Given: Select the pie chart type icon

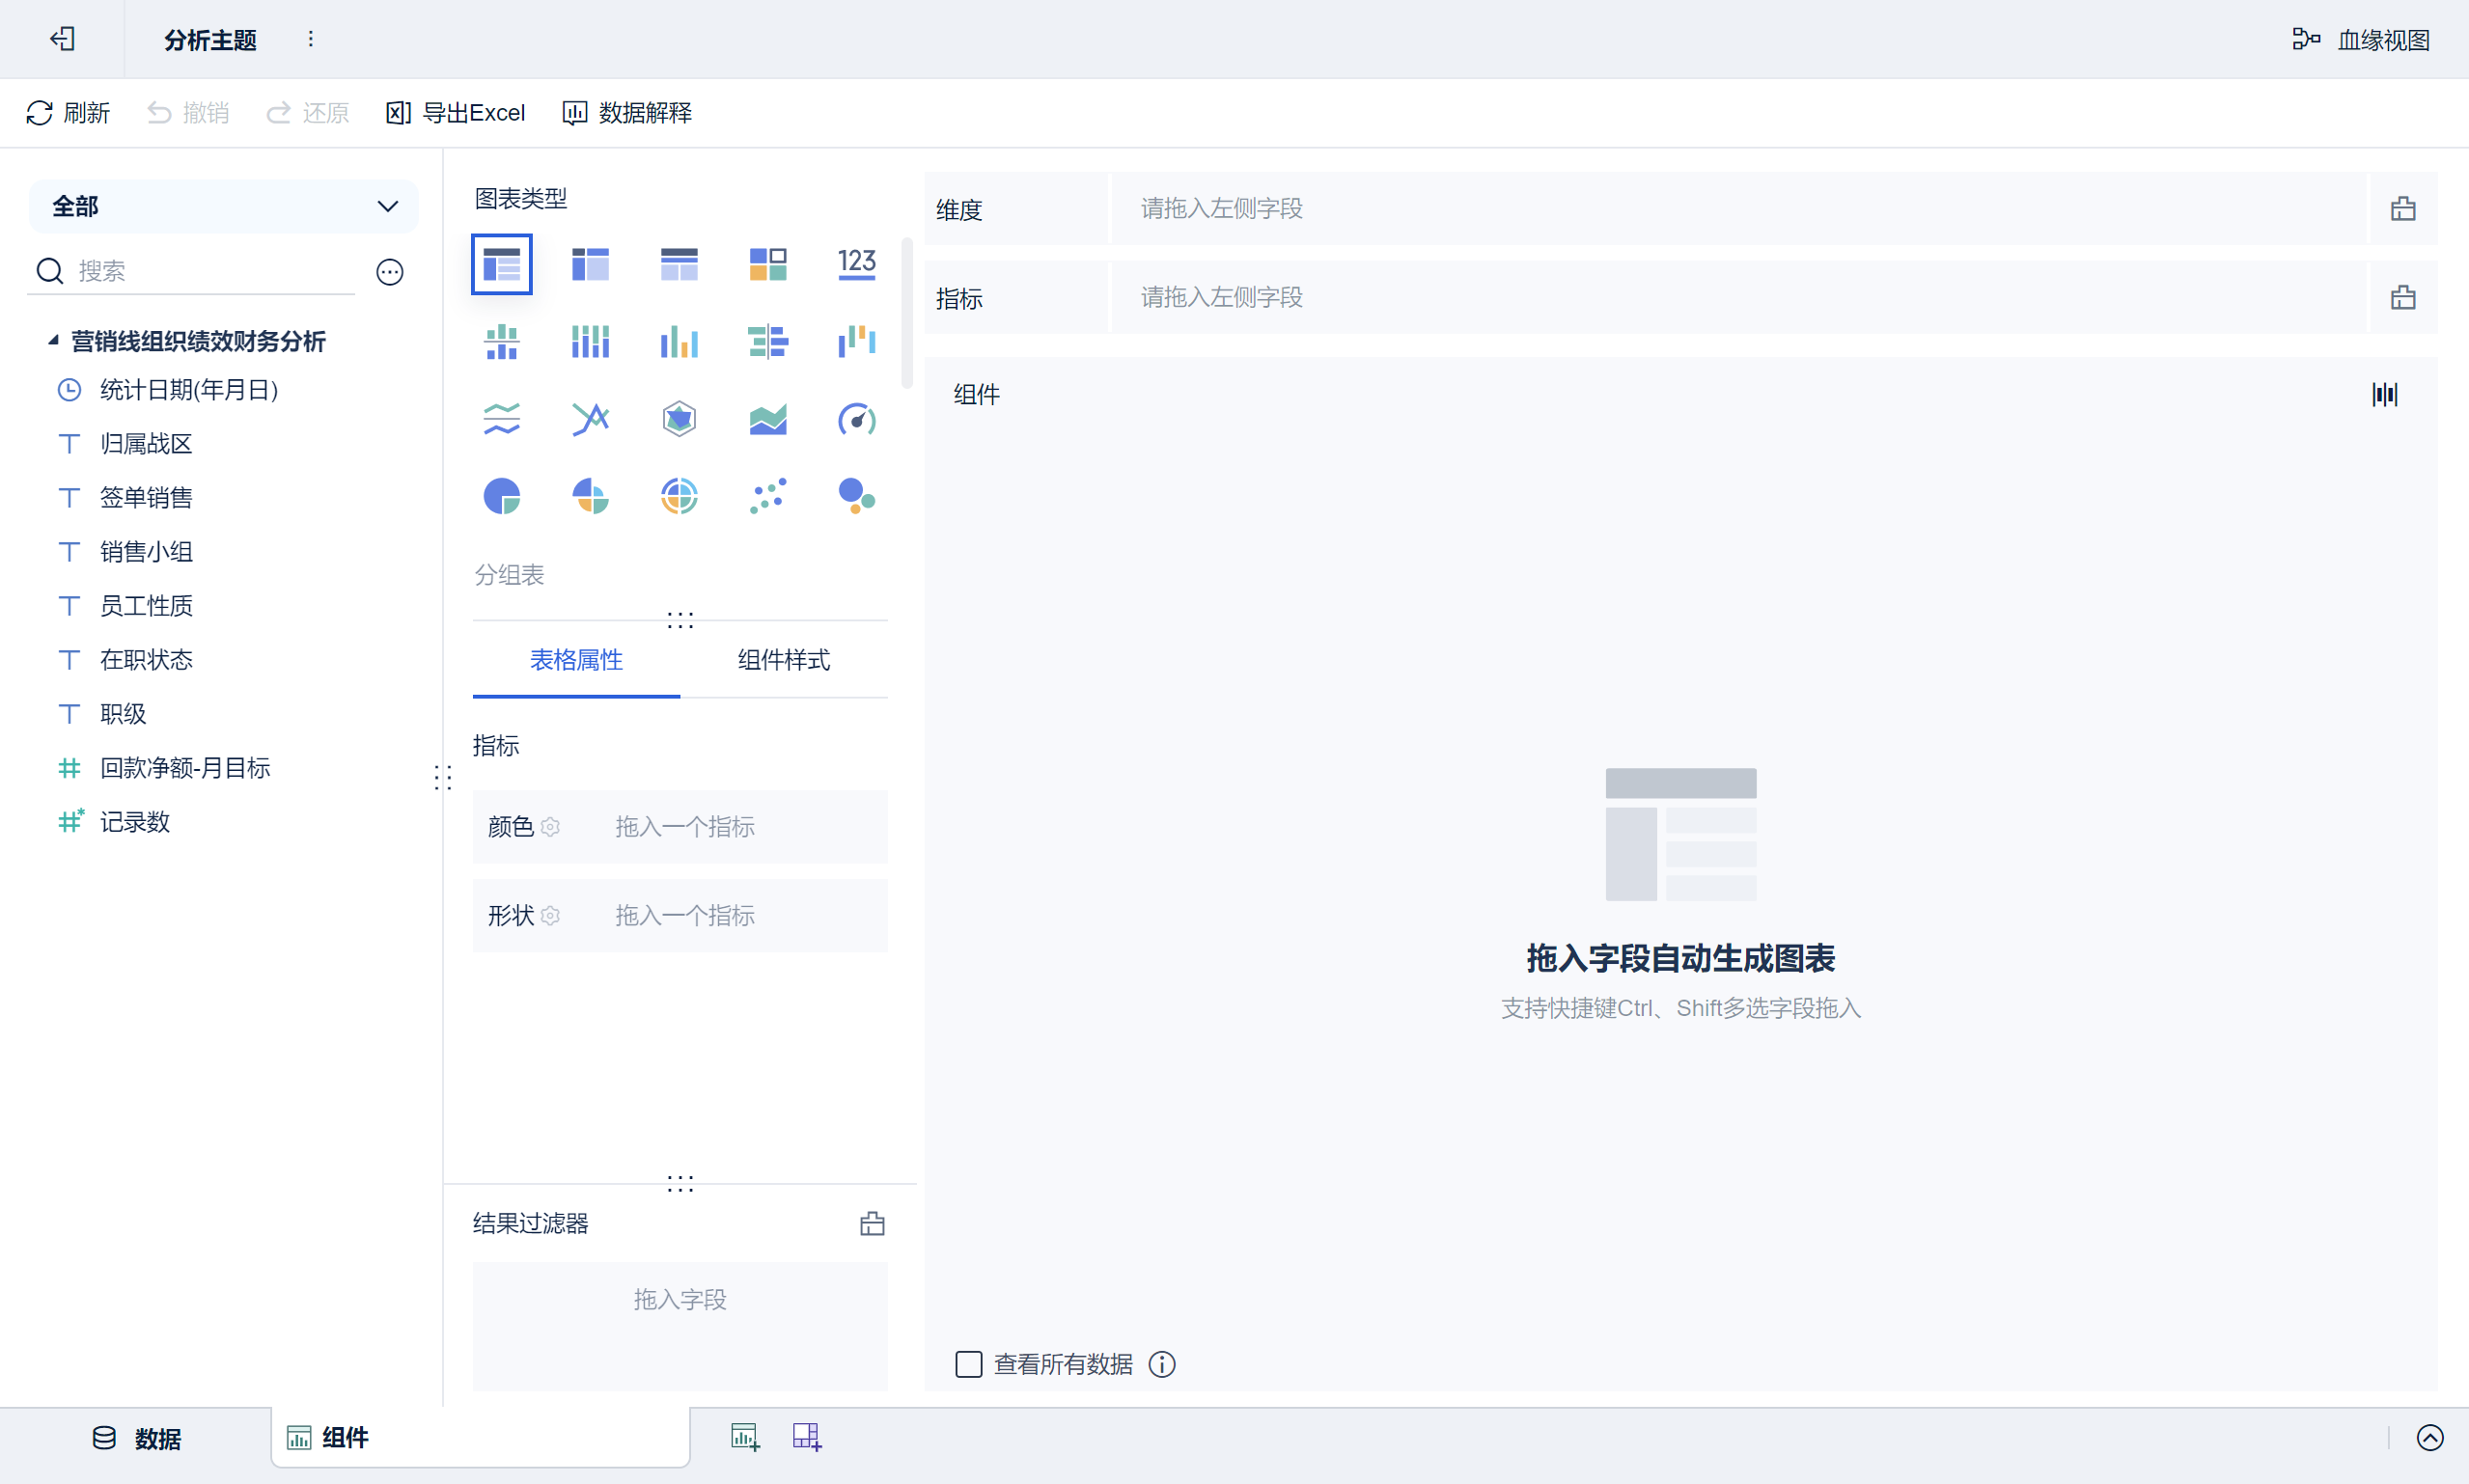Looking at the screenshot, I should click(501, 496).
